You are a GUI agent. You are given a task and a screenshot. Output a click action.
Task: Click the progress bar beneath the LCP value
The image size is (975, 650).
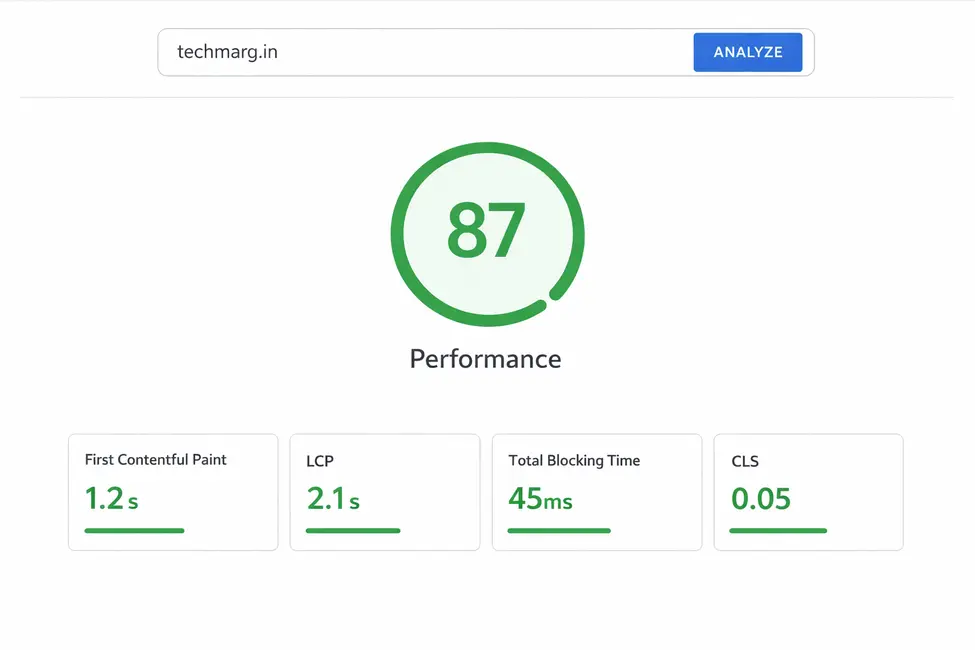coord(352,531)
